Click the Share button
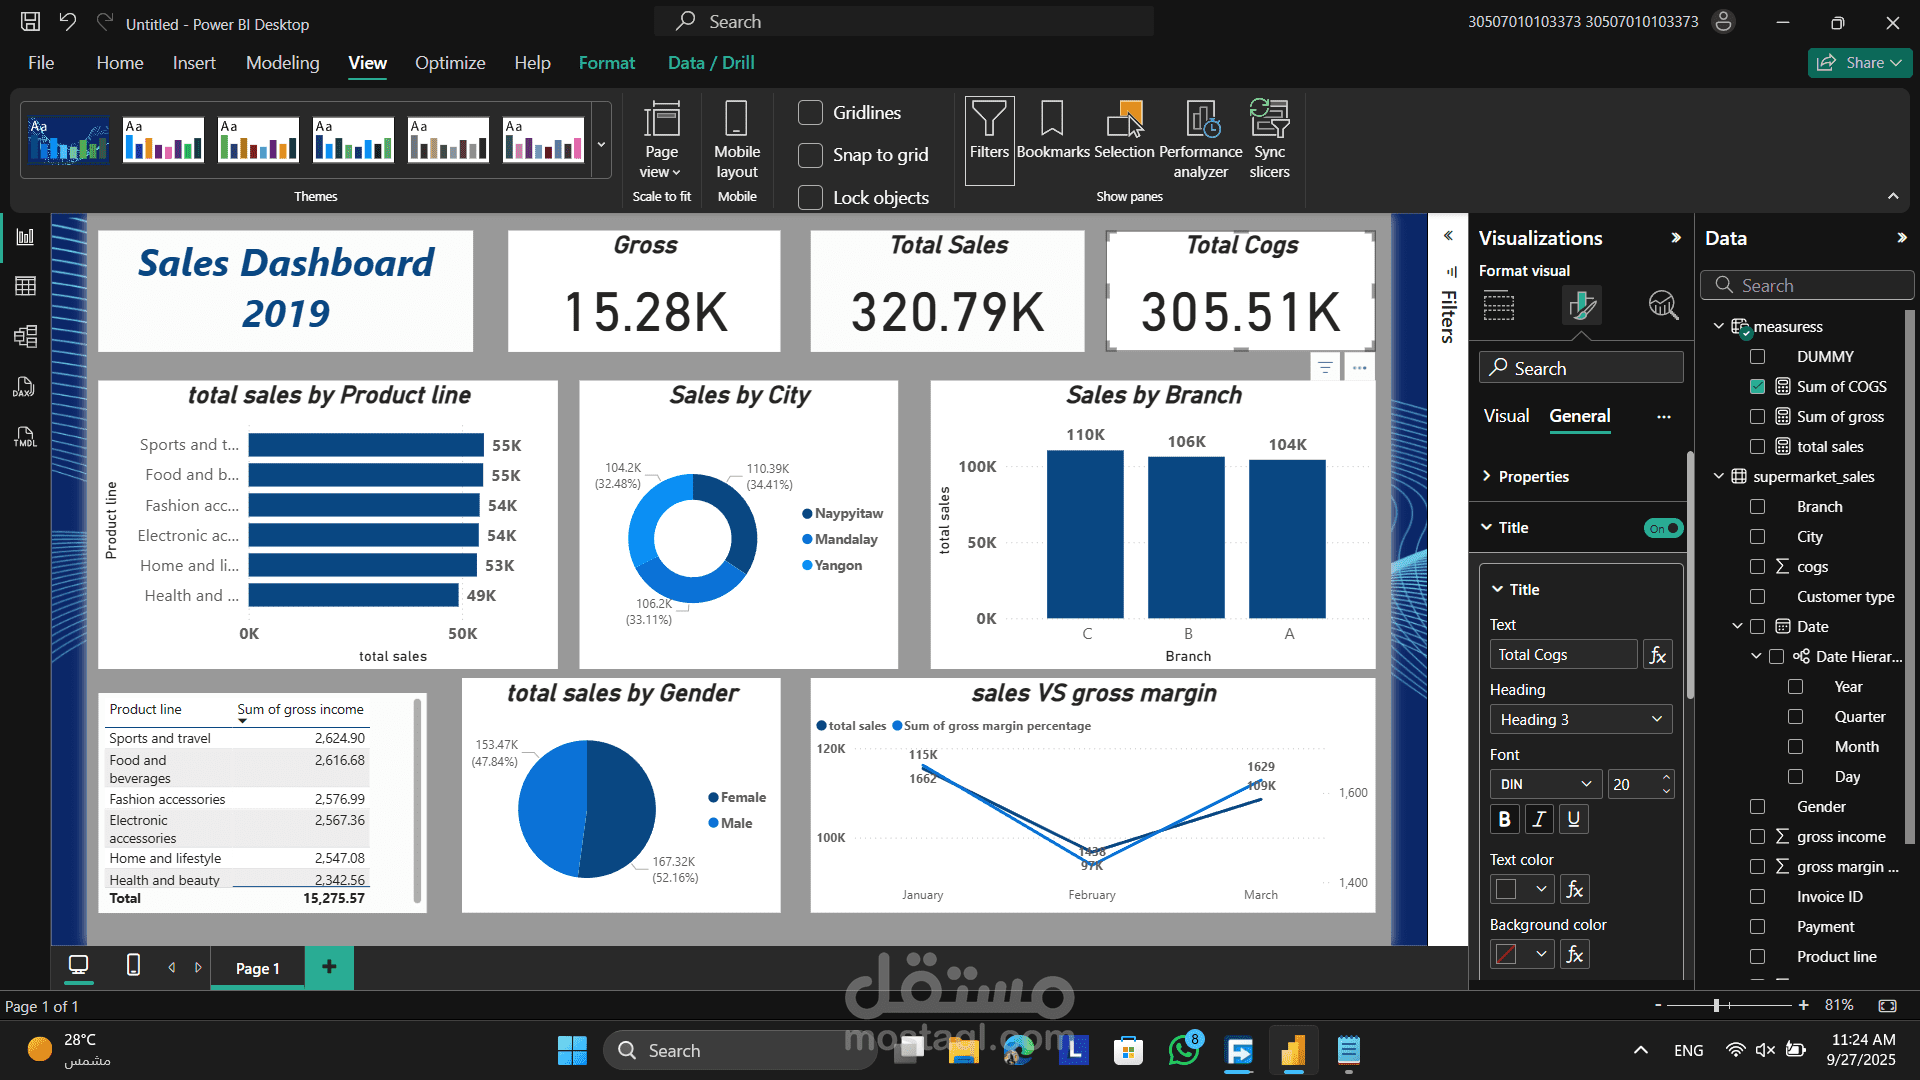The image size is (1920, 1080). coord(1859,63)
